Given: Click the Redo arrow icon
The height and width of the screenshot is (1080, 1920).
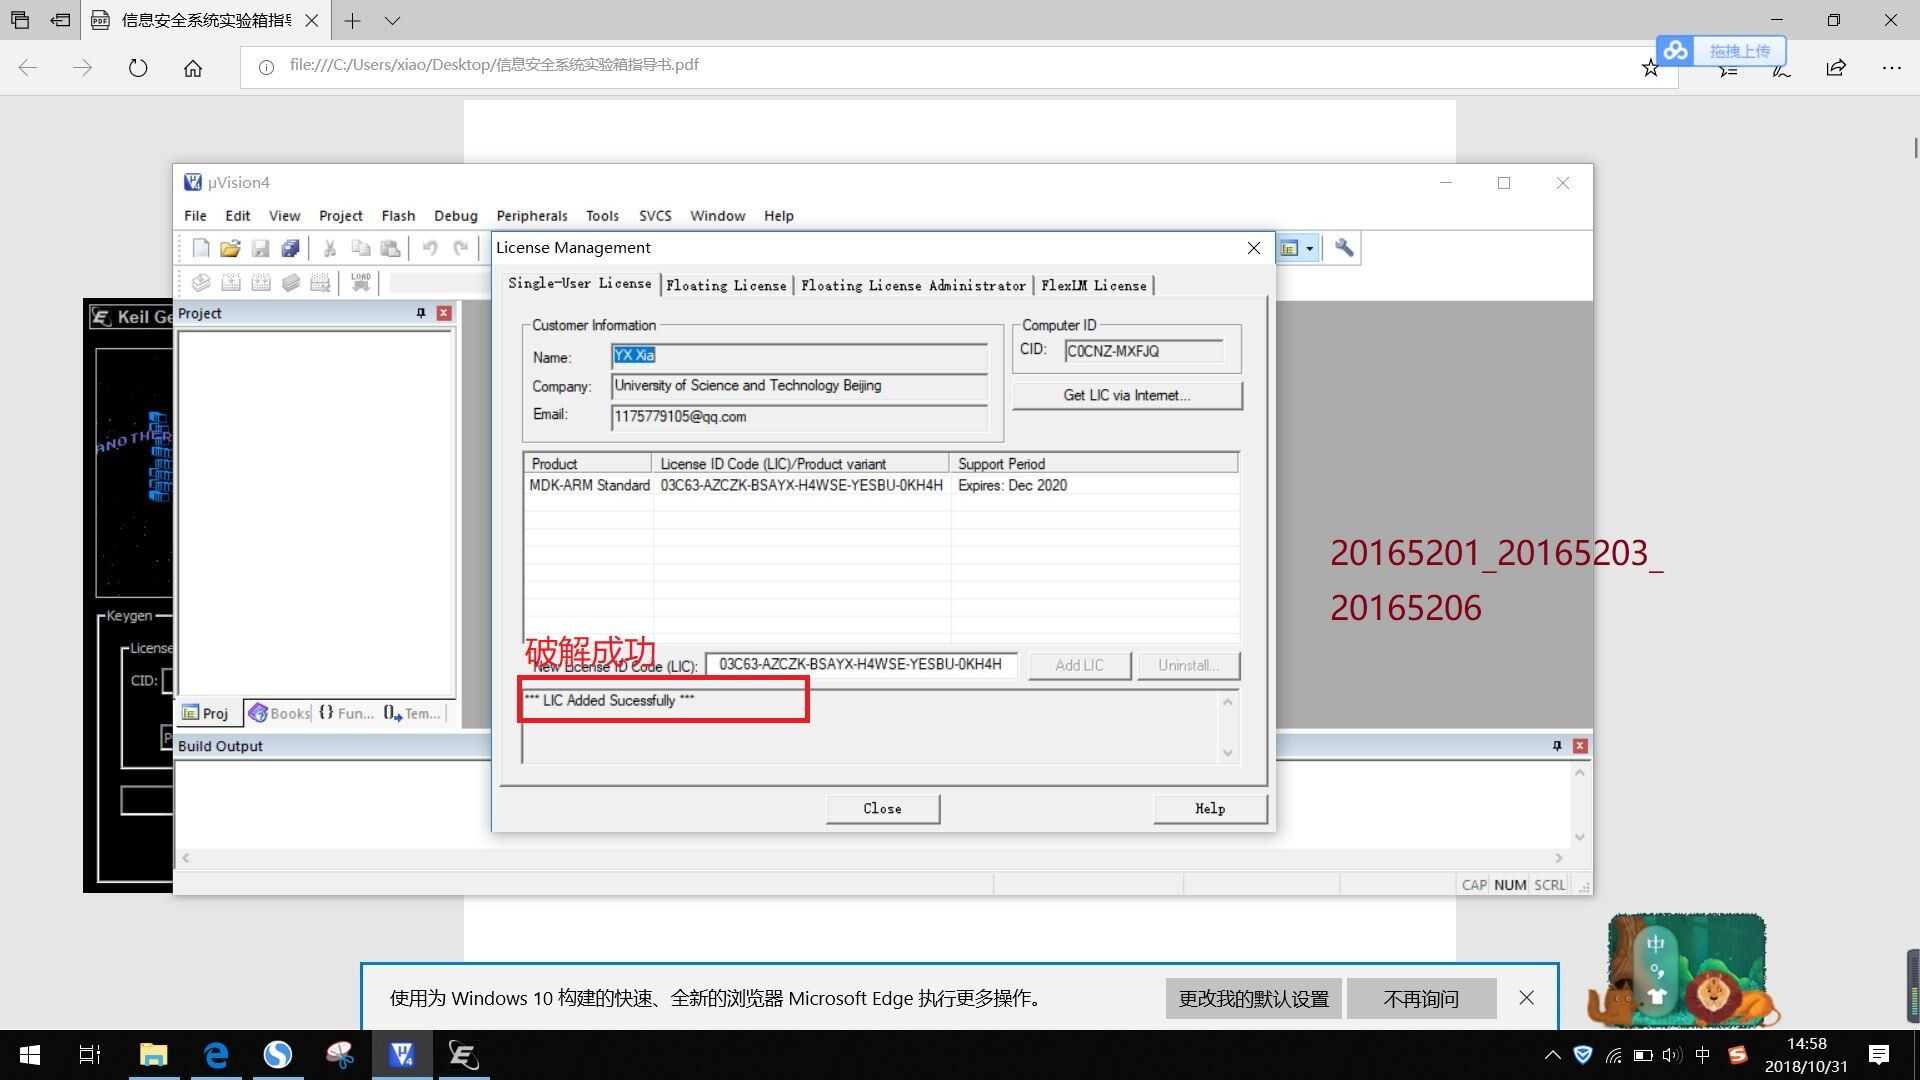Looking at the screenshot, I should 460,248.
